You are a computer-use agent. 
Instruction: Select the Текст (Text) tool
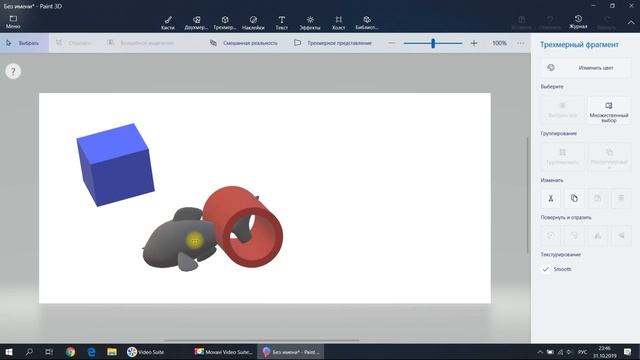281,23
